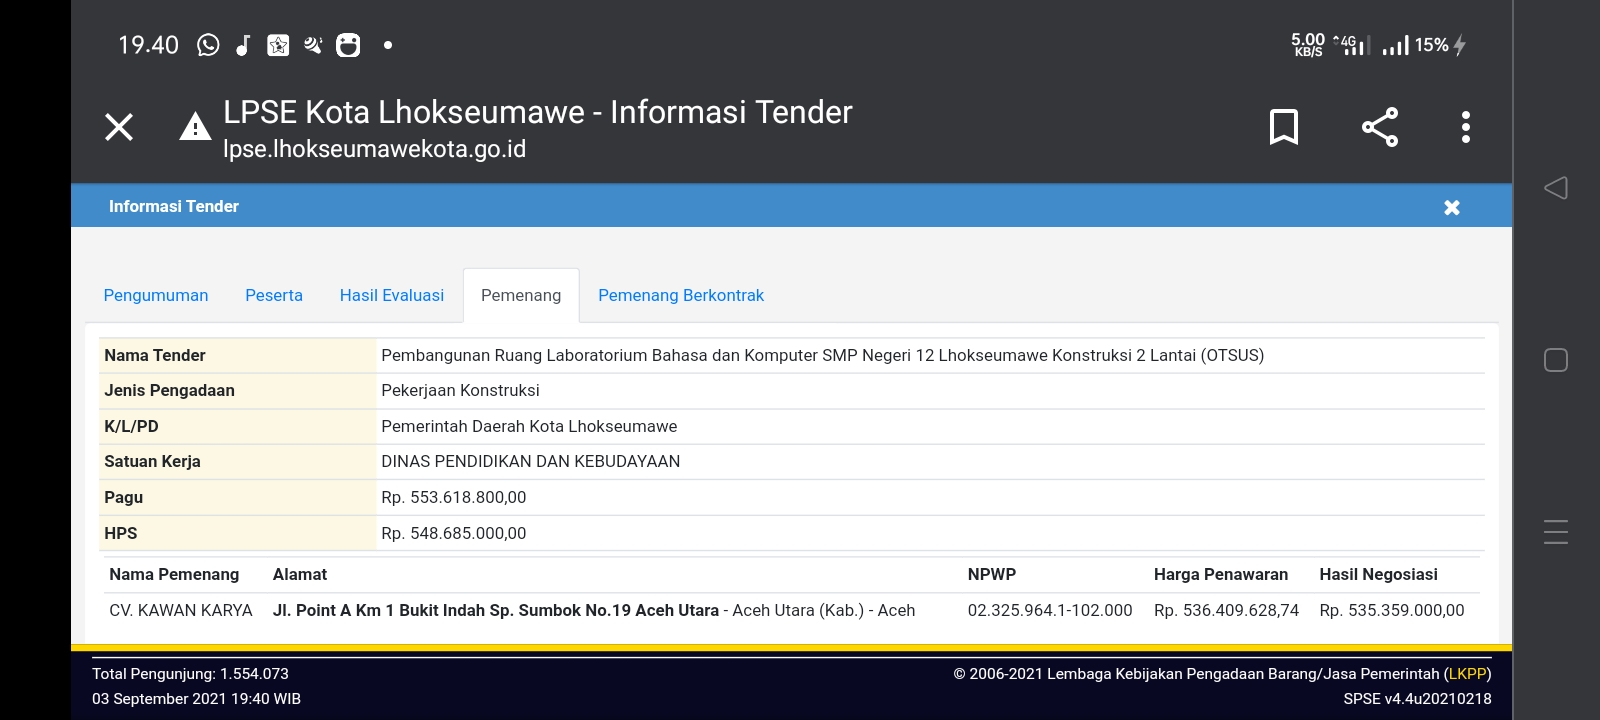The image size is (1600, 720).
Task: Open the LKPP link in footer
Action: click(x=1467, y=674)
